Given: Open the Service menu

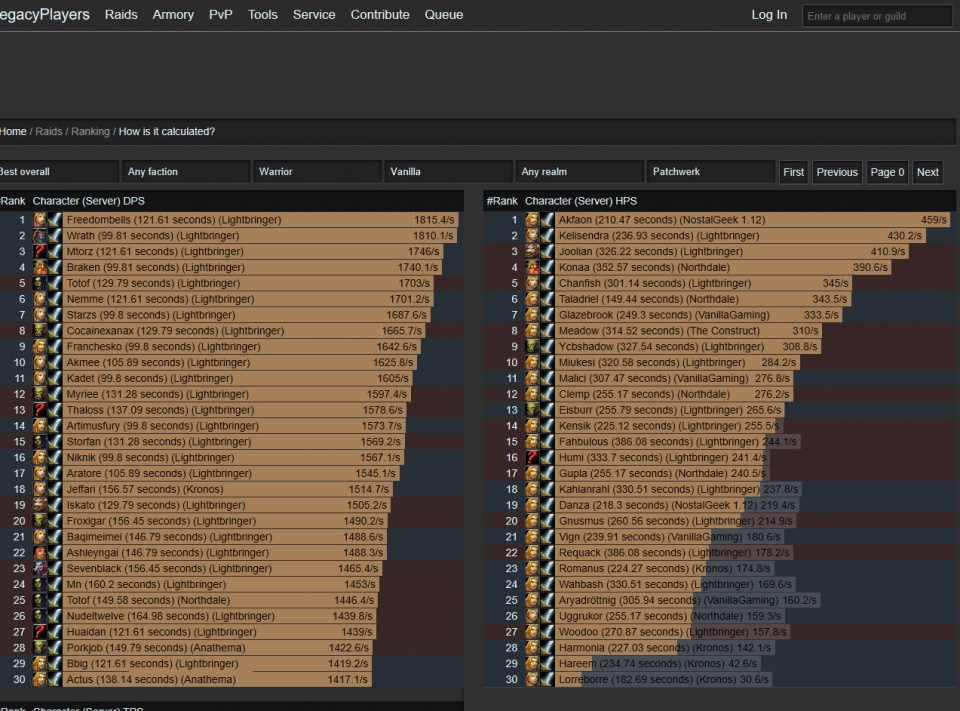Looking at the screenshot, I should (314, 15).
